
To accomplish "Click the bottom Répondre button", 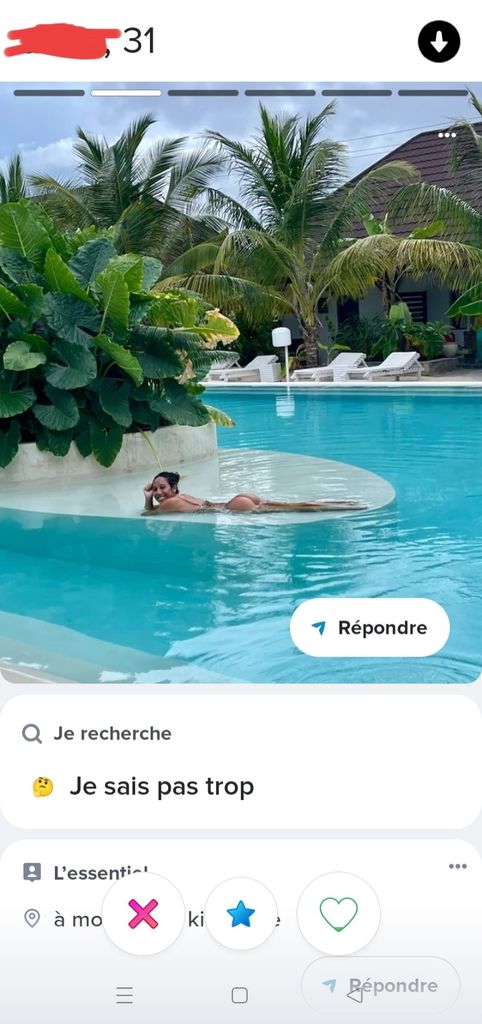I will click(381, 985).
